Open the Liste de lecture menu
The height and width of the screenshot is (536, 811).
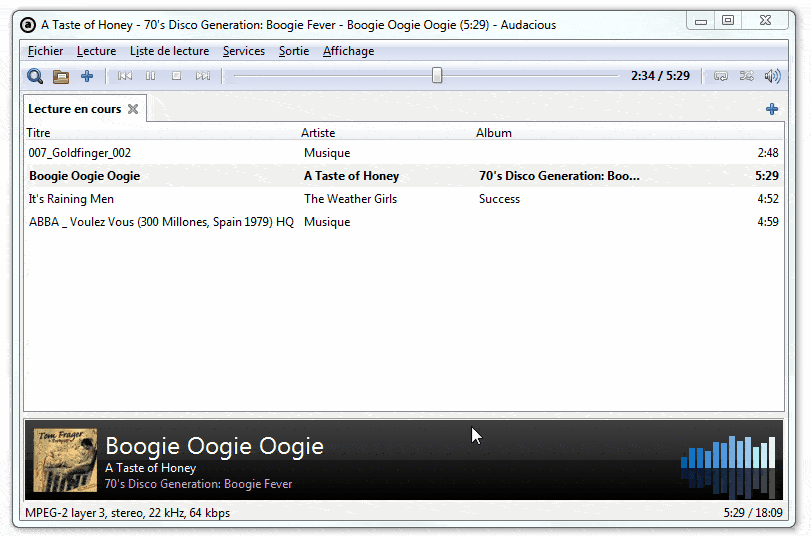[170, 51]
